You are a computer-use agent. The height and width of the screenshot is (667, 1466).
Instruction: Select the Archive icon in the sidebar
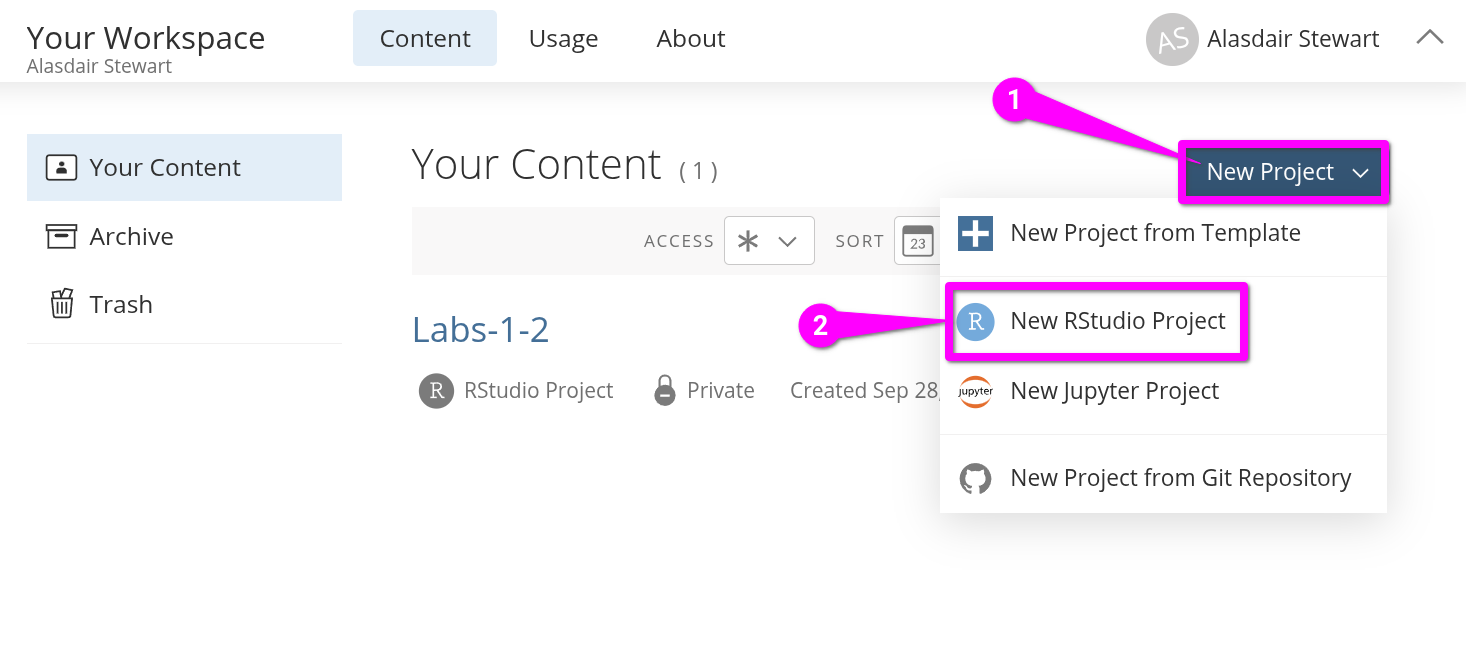click(61, 236)
